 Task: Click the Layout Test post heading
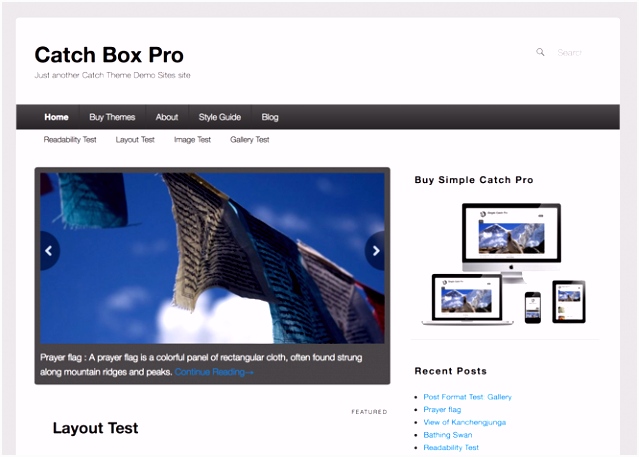95,428
